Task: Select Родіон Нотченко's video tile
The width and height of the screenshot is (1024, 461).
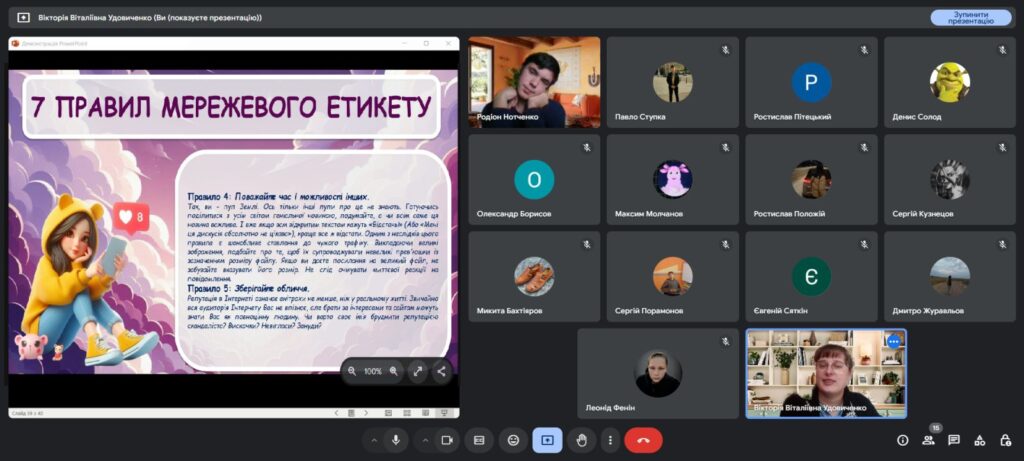Action: click(534, 82)
